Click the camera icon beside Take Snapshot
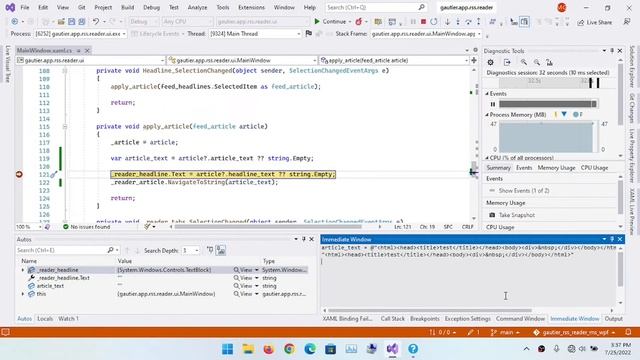Screen dimensions: 640x360 pyautogui.click(x=492, y=215)
